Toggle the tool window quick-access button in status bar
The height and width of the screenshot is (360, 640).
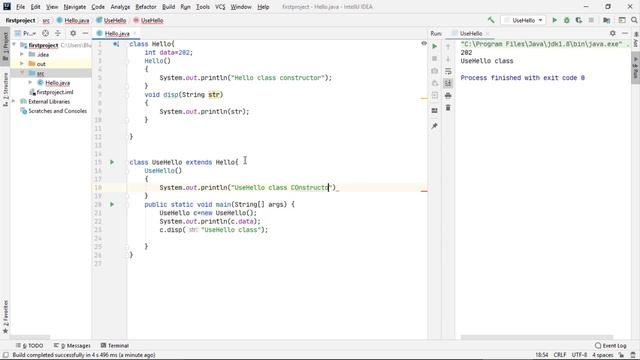point(6,355)
